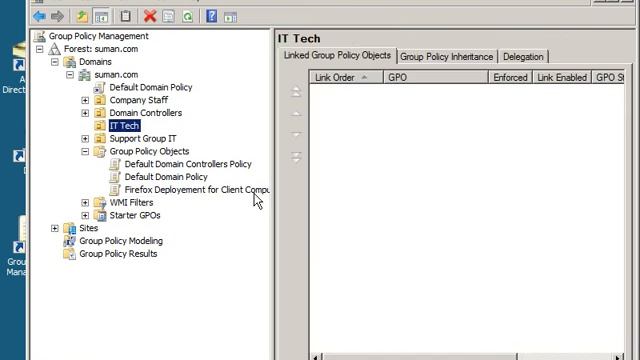Click the Default Domain Controllers Policy scroll icon
This screenshot has height=360, width=640.
point(115,164)
